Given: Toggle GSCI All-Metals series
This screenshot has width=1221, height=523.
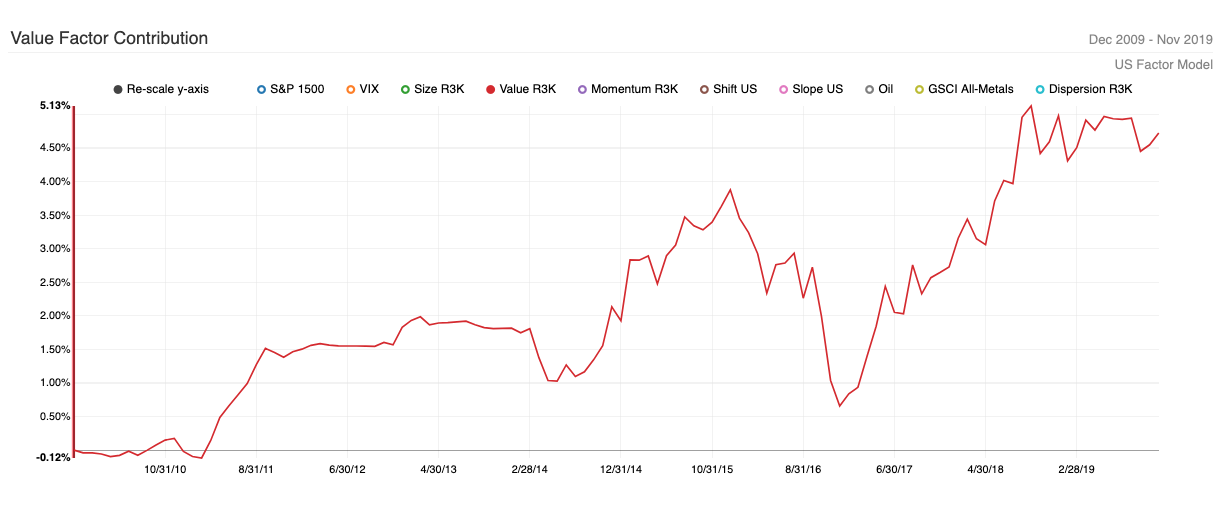Looking at the screenshot, I should (964, 89).
